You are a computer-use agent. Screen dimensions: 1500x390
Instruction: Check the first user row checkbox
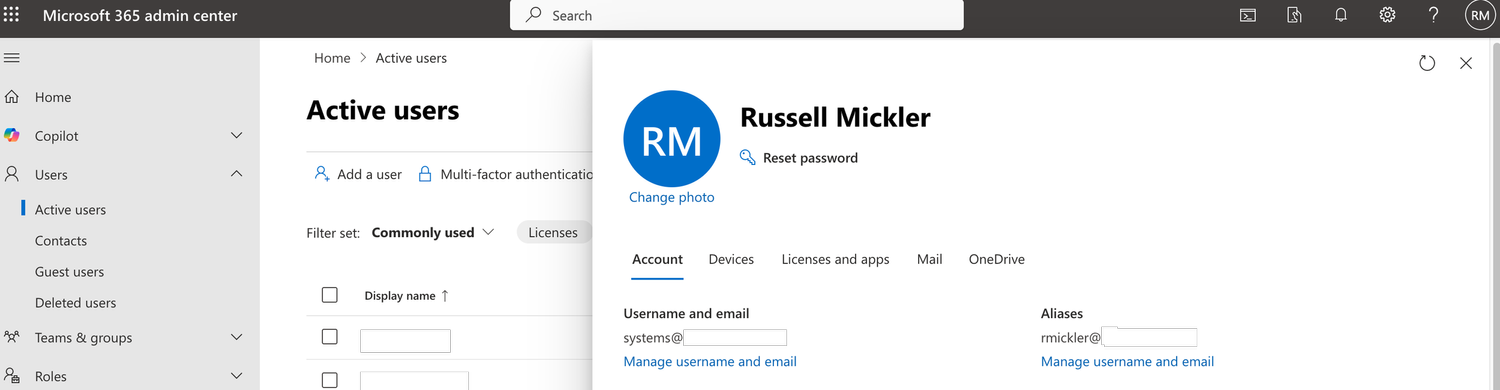click(x=330, y=337)
